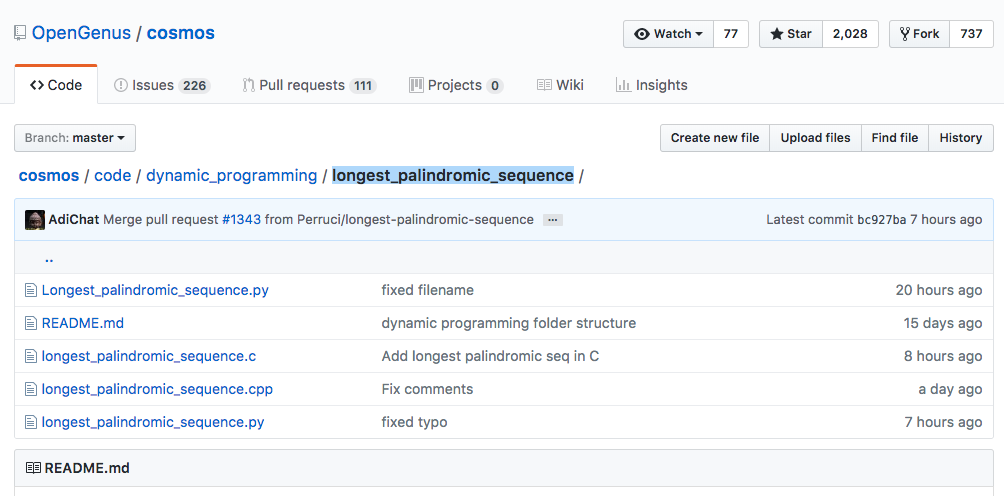Open latest commit bc927ba

(881, 220)
